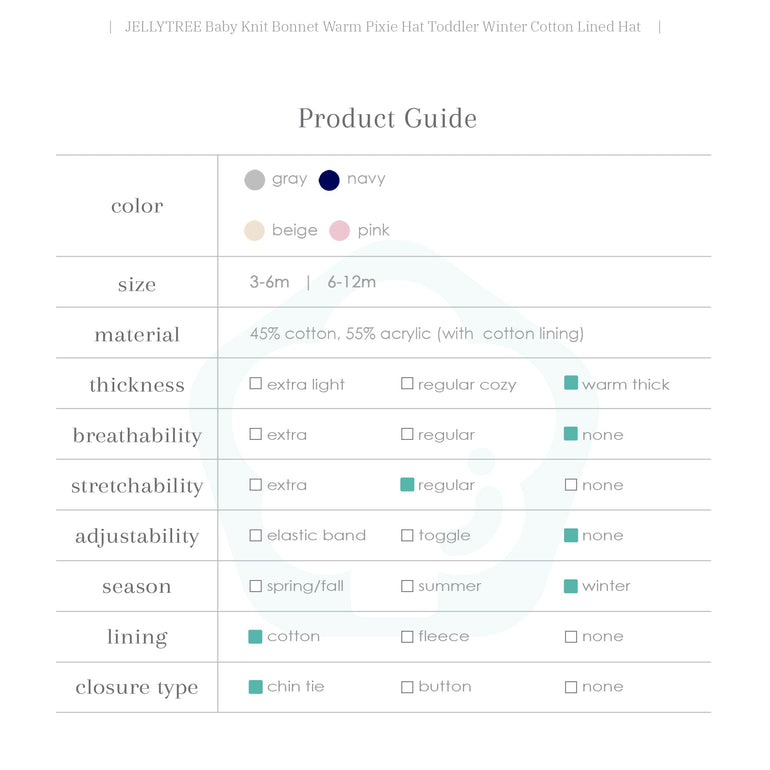Click the JELLYTREE product title text
The image size is (770, 770).
click(x=383, y=27)
